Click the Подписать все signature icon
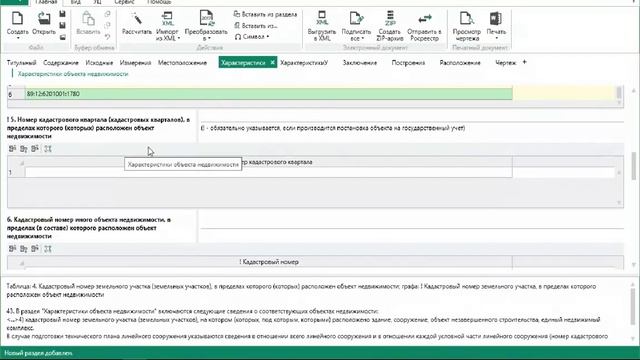640x360 pixels. click(356, 18)
